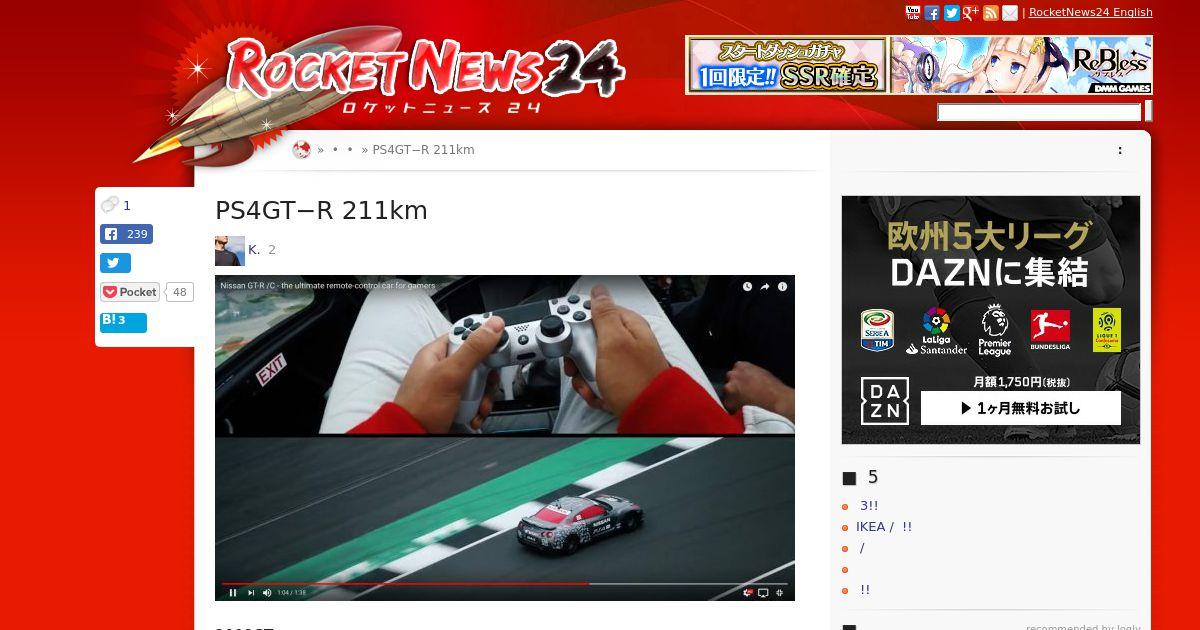Pause the video with the pause button
Image resolution: width=1200 pixels, height=630 pixels.
pos(233,592)
